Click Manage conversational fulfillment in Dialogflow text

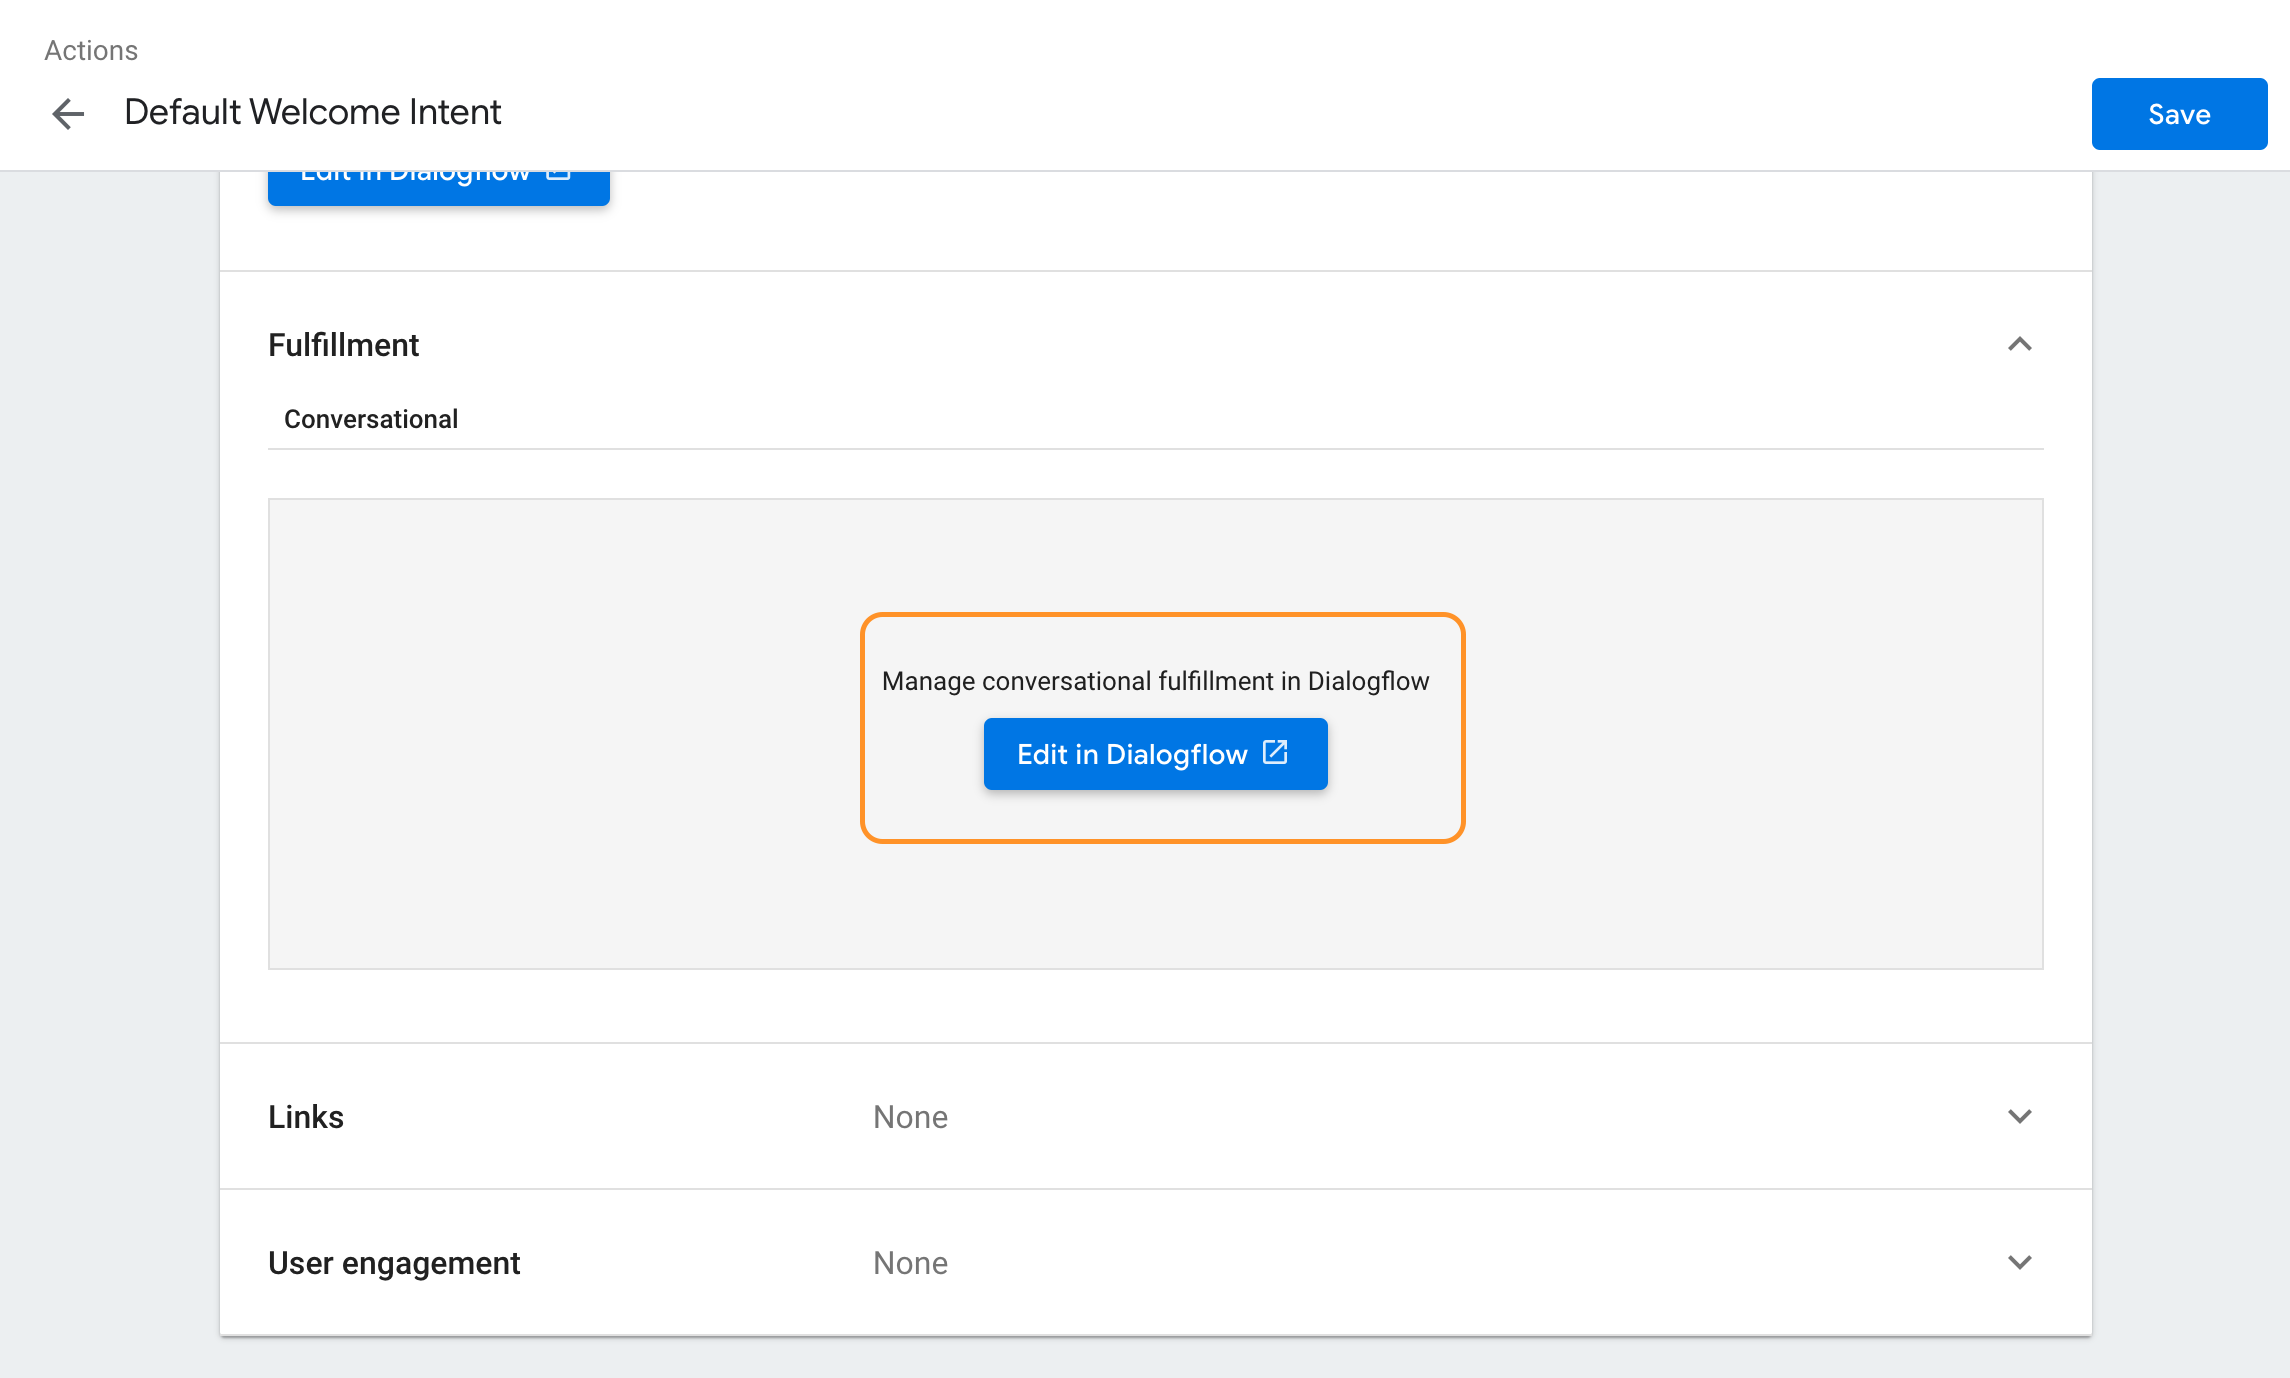click(1155, 681)
